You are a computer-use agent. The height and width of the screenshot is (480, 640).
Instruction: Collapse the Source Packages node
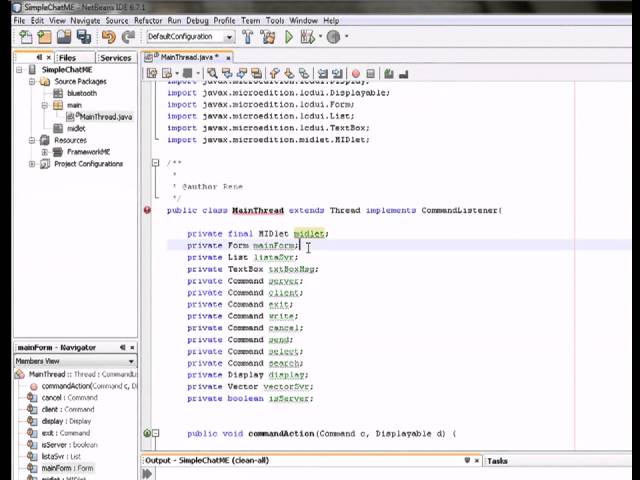click(x=32, y=82)
